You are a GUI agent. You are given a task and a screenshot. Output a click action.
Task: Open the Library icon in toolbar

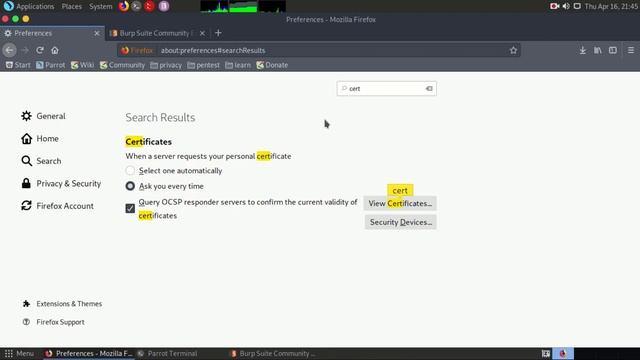598,50
